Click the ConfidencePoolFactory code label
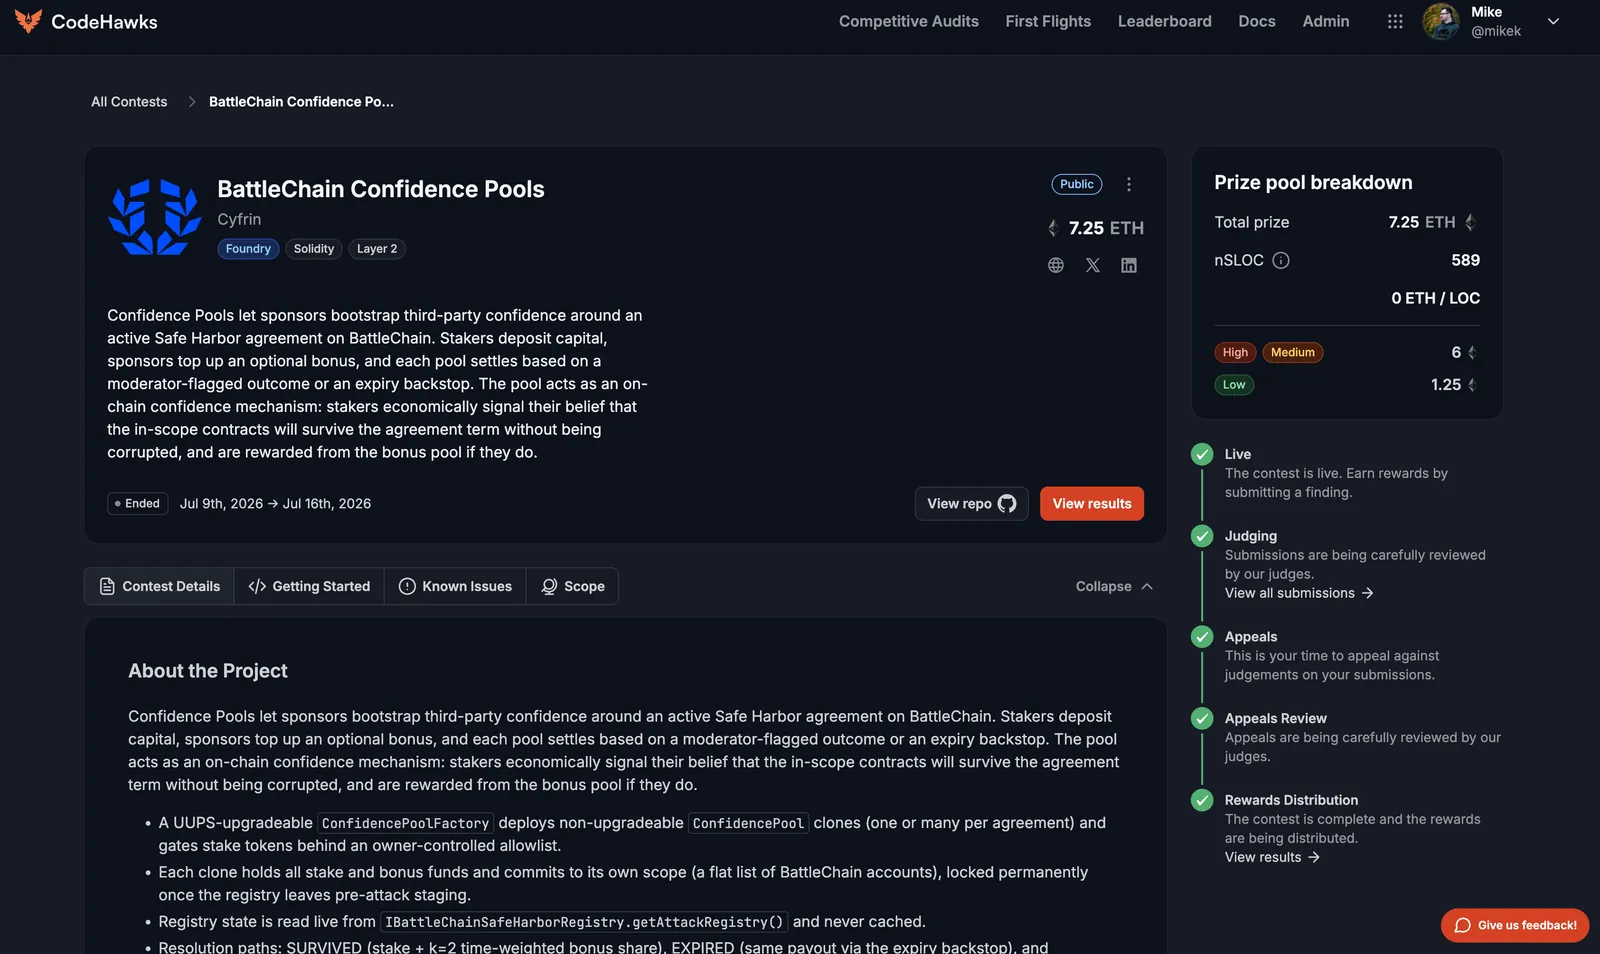Image resolution: width=1600 pixels, height=954 pixels. (x=406, y=823)
